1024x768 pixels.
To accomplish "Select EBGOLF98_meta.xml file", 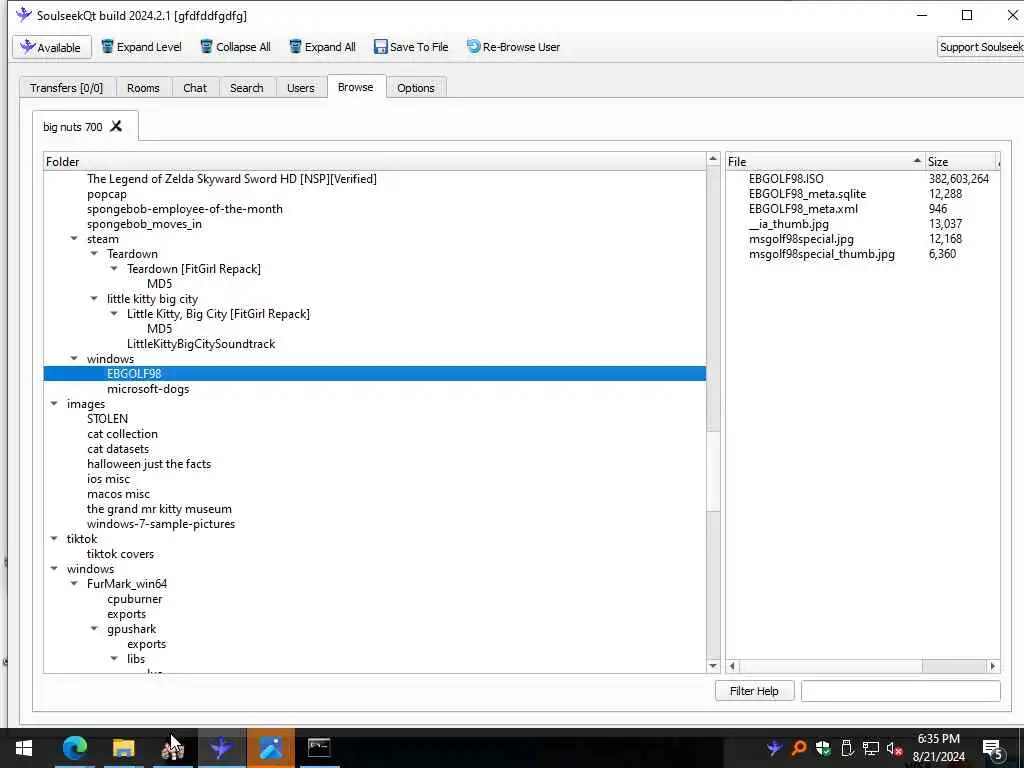I will (x=803, y=209).
